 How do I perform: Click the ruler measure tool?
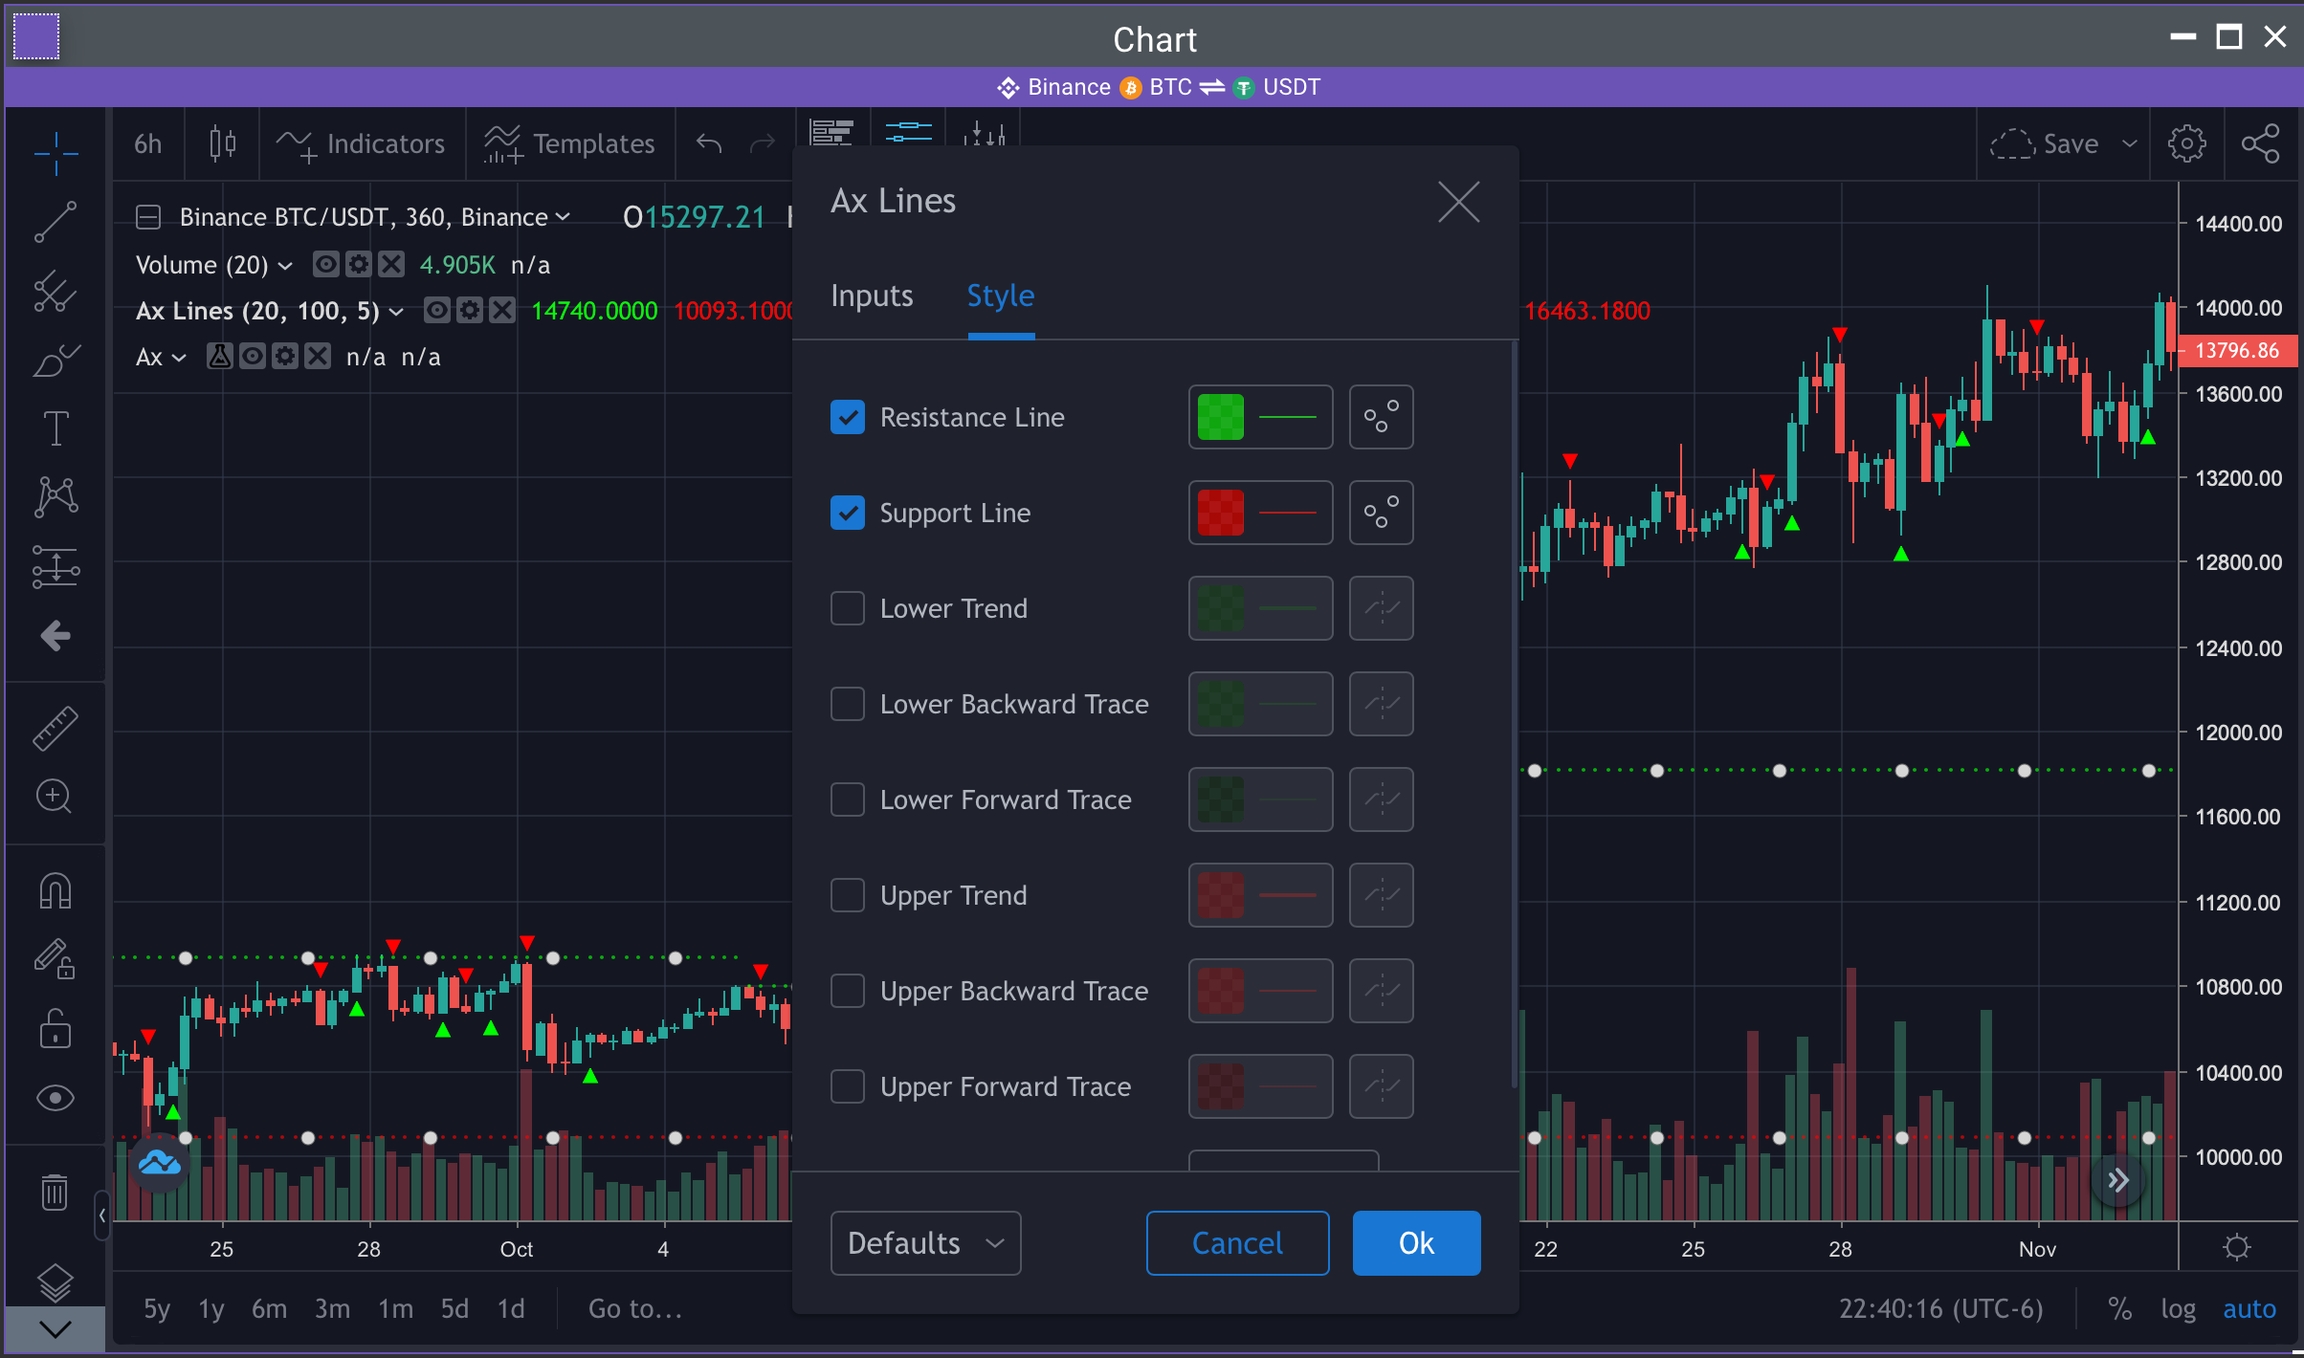55,728
